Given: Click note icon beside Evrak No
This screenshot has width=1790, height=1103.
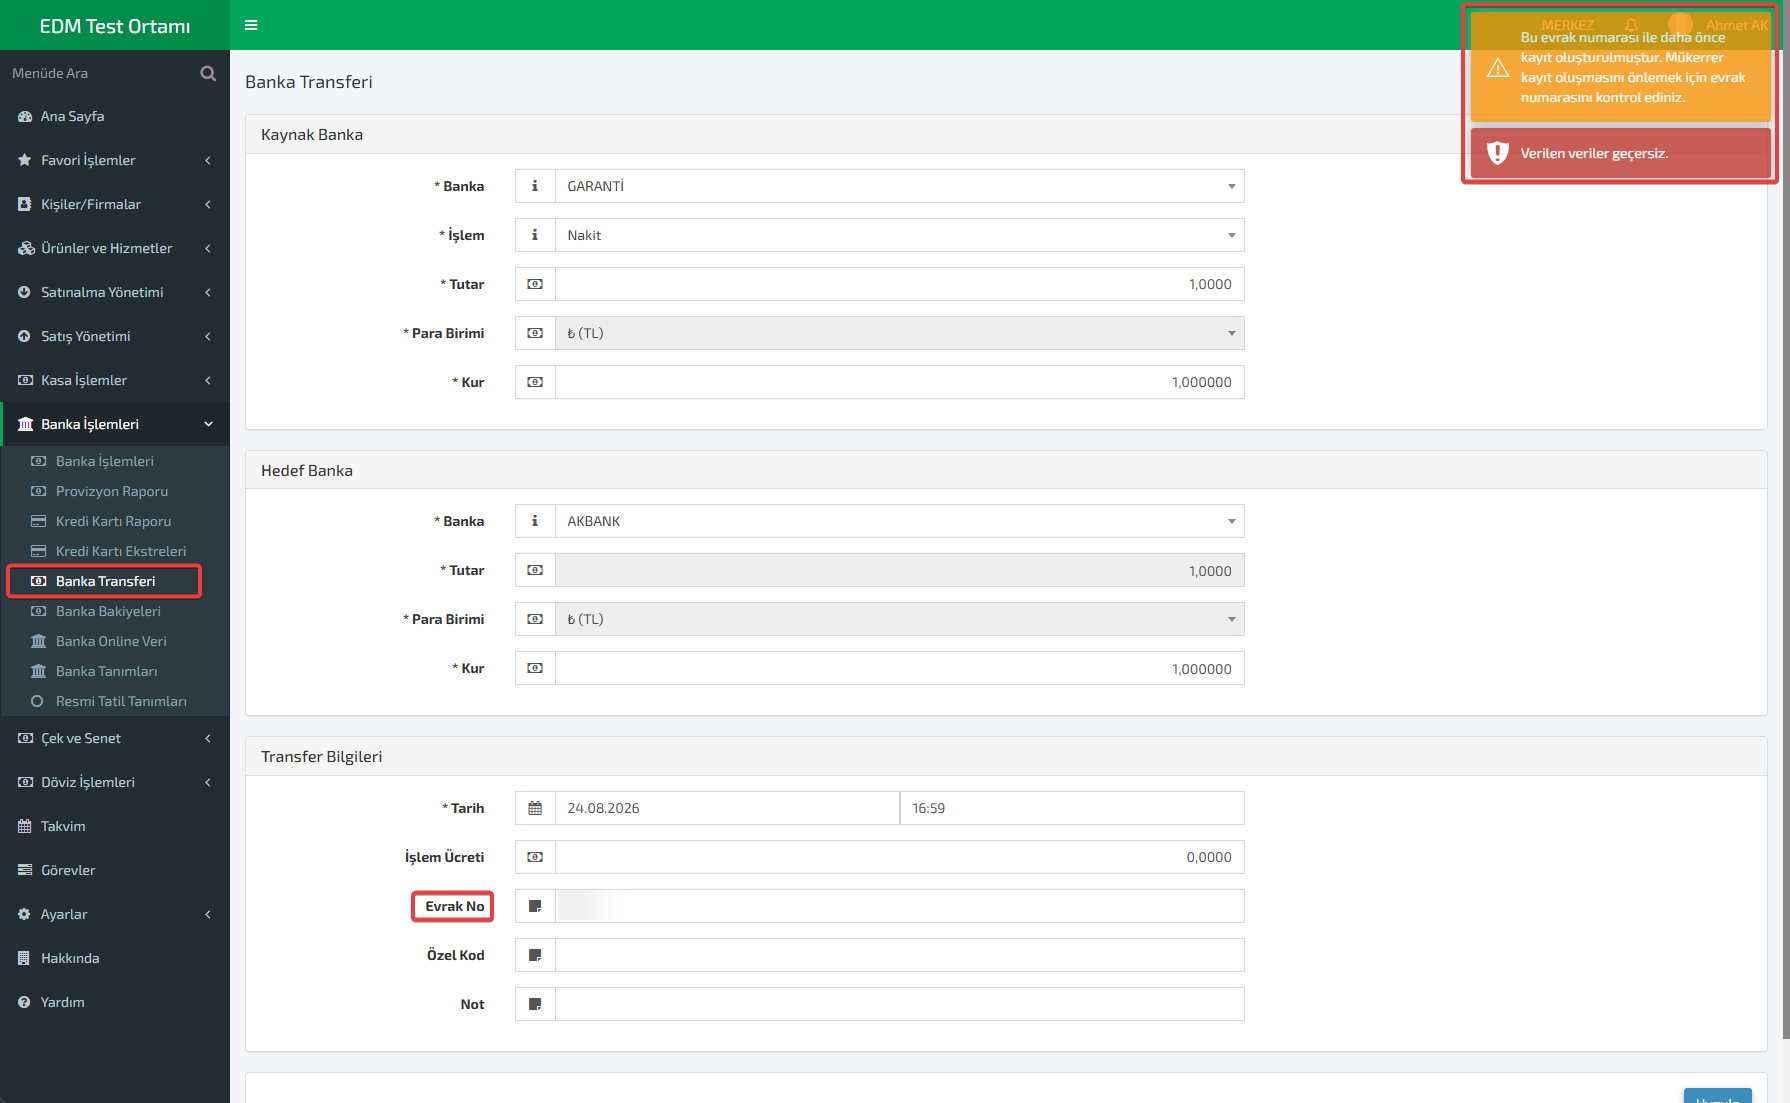Looking at the screenshot, I should click(535, 906).
